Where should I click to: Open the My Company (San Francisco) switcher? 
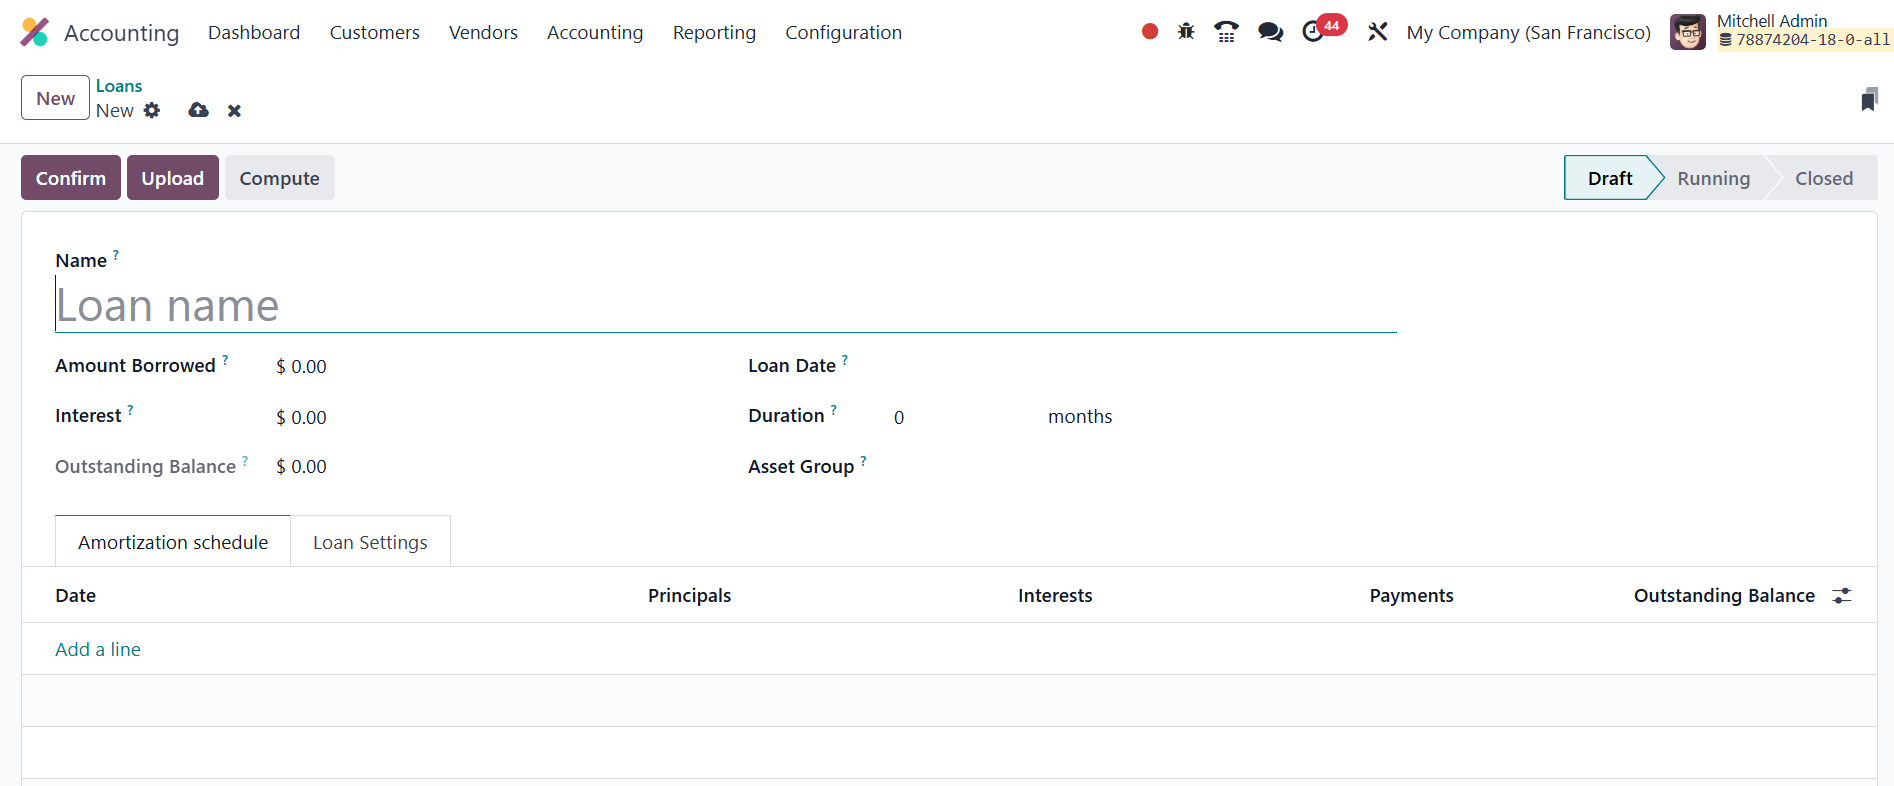click(1528, 32)
